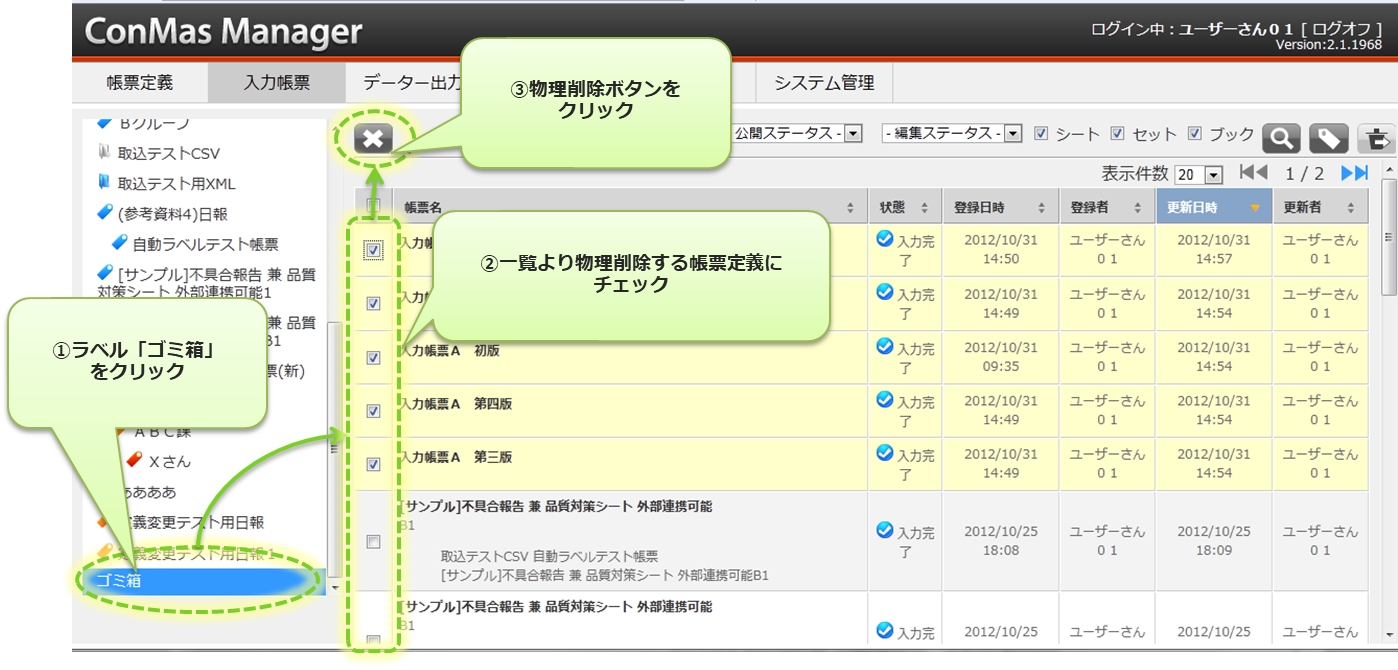This screenshot has height=670, width=1398.
Task: Switch to the 帳票定義 tab
Action: [x=140, y=83]
